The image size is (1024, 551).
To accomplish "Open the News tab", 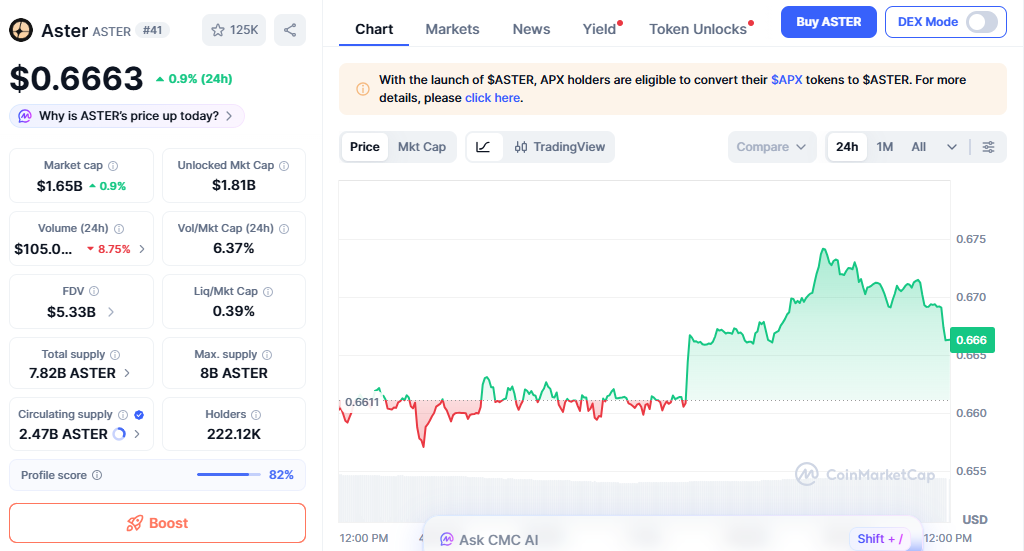I will point(531,29).
